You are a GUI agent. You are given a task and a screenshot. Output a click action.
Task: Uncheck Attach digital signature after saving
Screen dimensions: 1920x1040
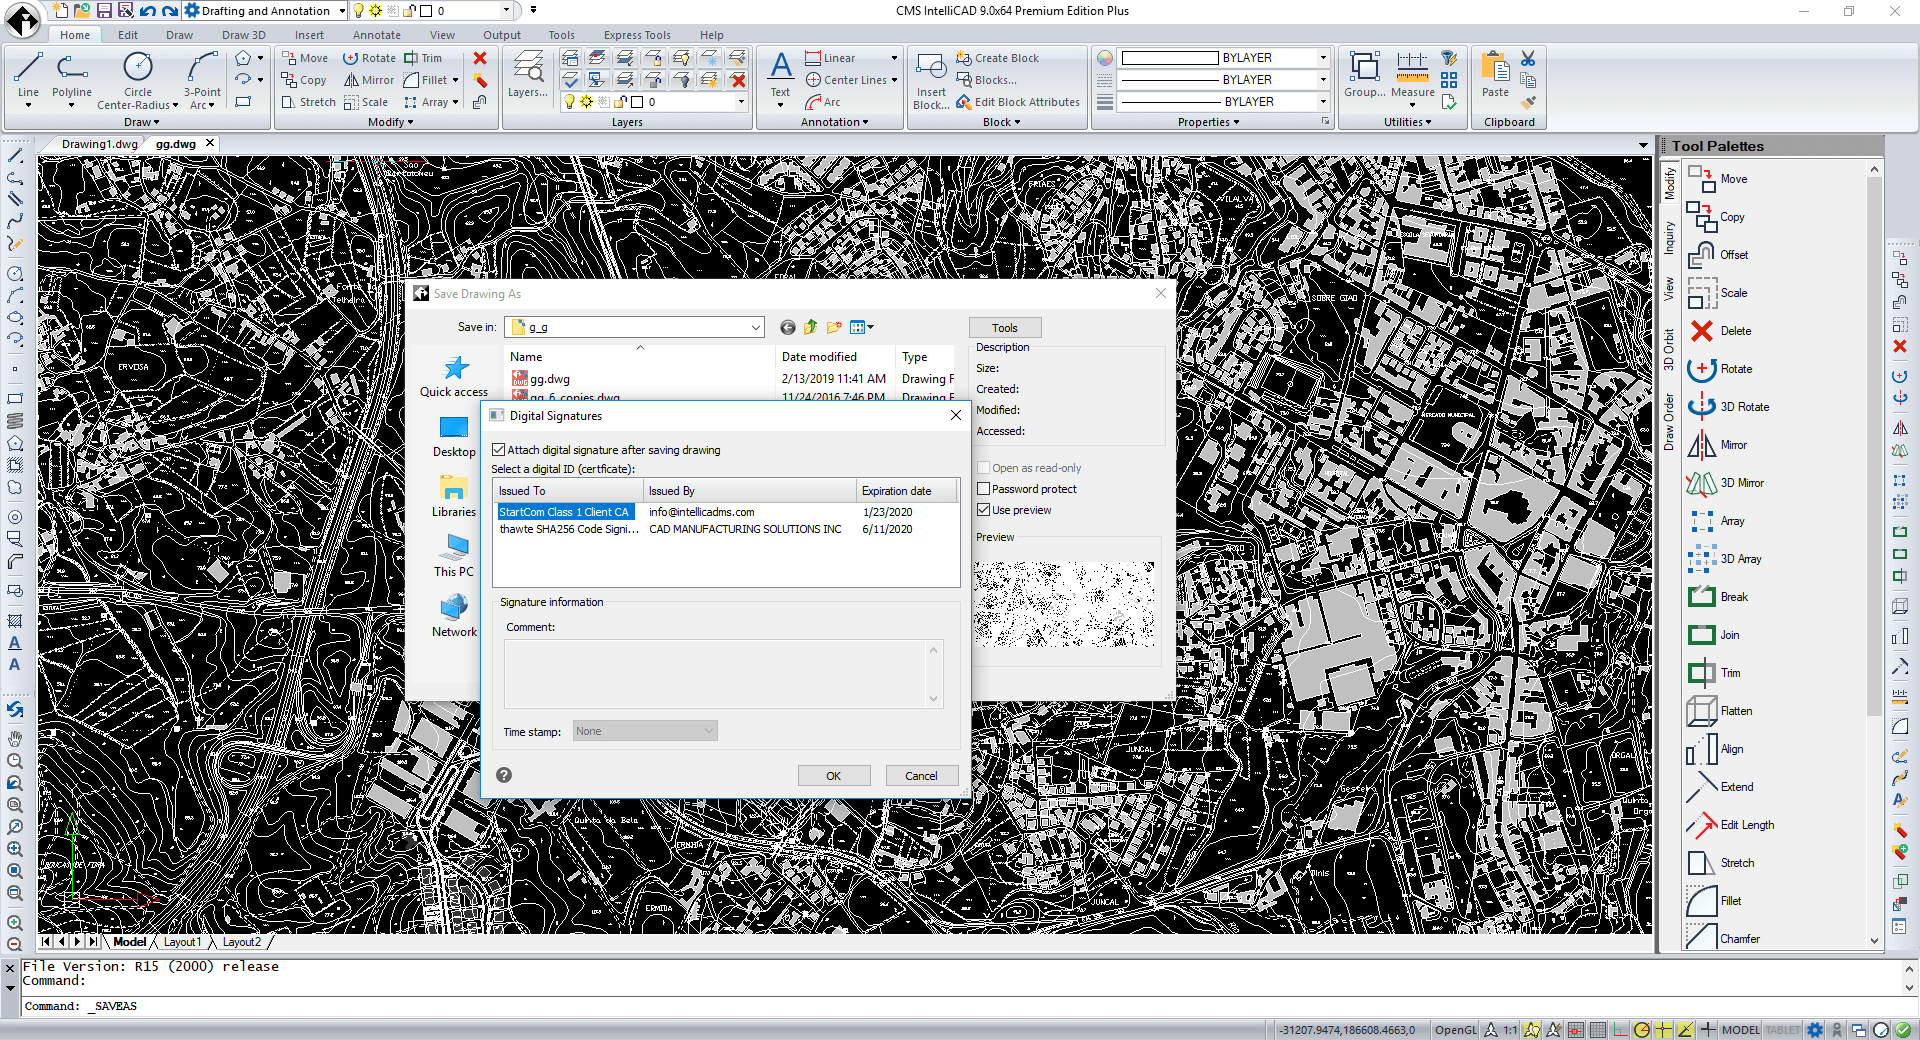pyautogui.click(x=499, y=450)
